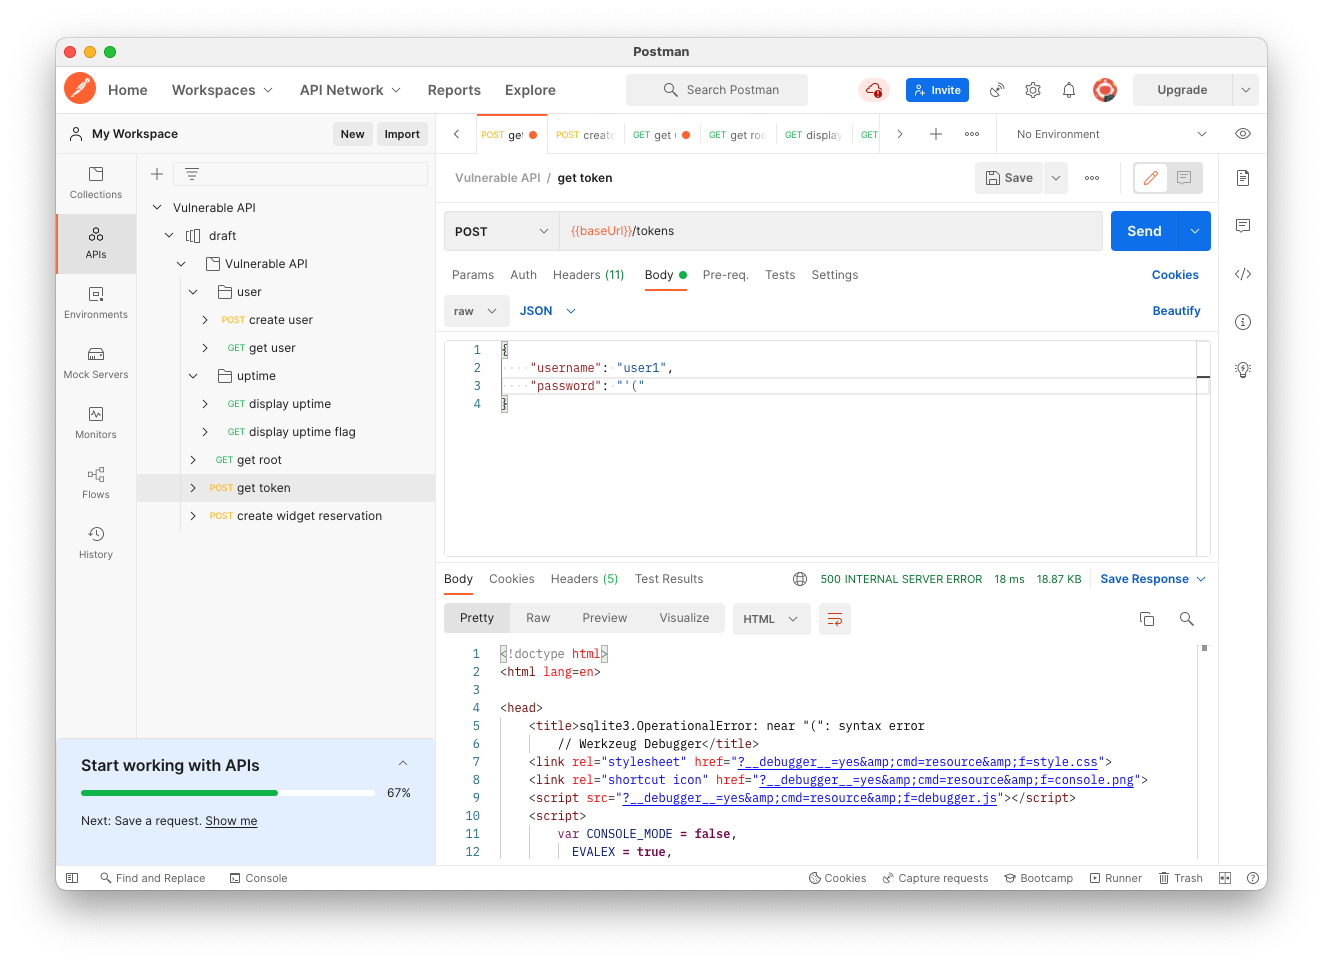The height and width of the screenshot is (964, 1323).
Task: Select Raw response view
Action: coord(538,618)
